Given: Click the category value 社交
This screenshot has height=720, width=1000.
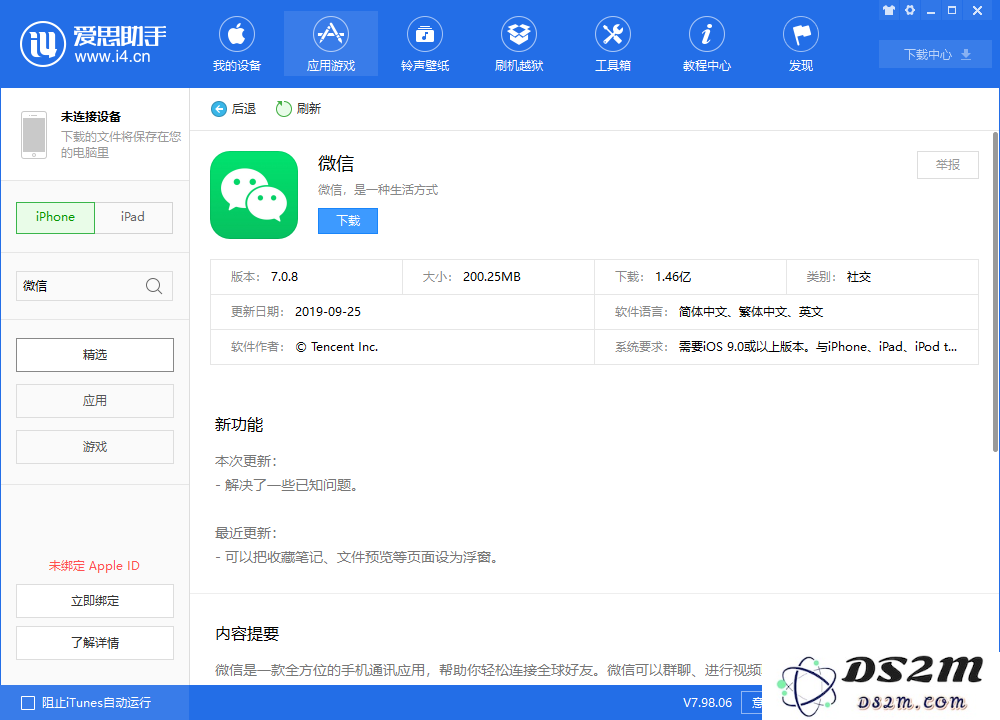Looking at the screenshot, I should click(x=858, y=277).
